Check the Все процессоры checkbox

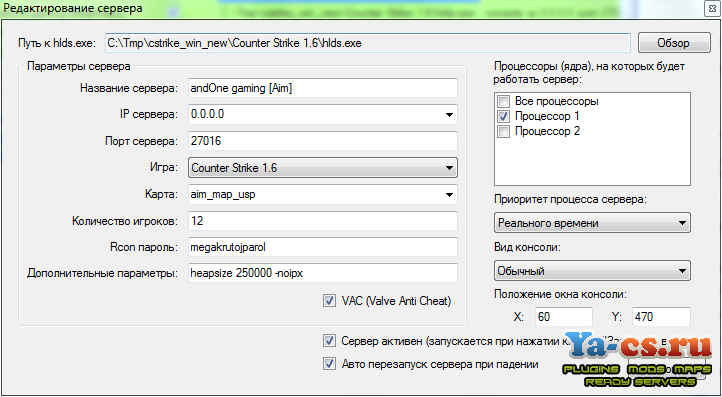click(x=504, y=101)
